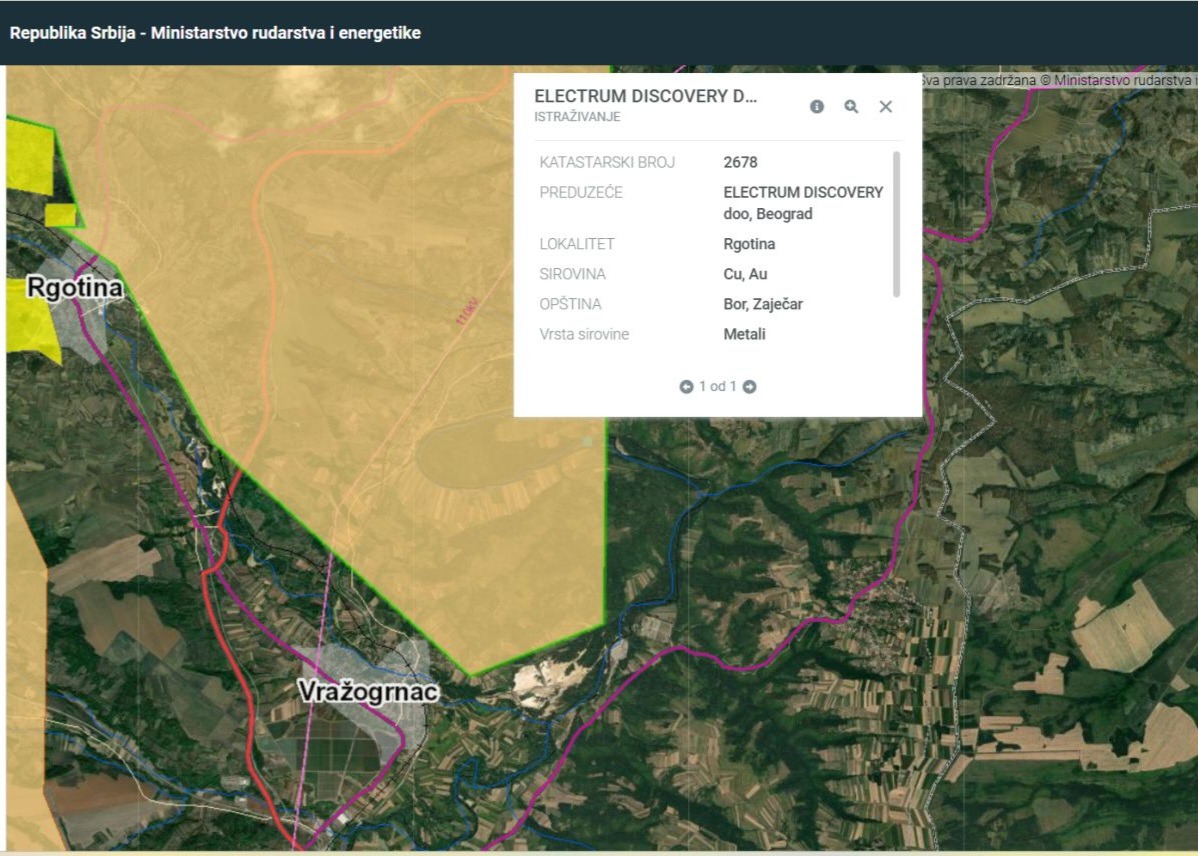Screen dimensions: 1198x856
Task: Click the Rgotina map label
Action: tap(75, 287)
